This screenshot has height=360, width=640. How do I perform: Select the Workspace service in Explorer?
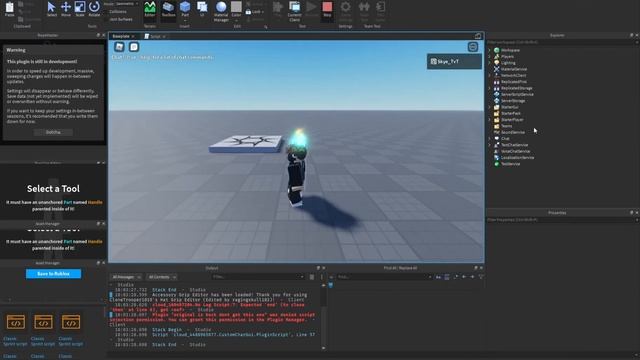(510, 50)
